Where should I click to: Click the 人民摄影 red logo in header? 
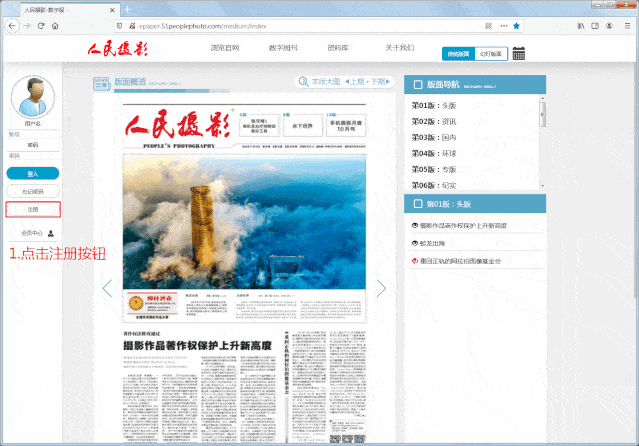(117, 49)
